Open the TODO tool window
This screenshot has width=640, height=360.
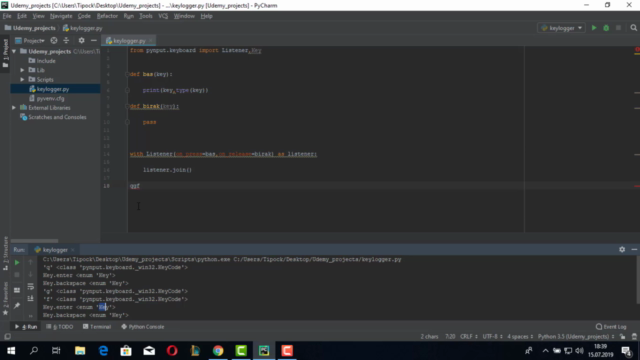(x=60, y=327)
